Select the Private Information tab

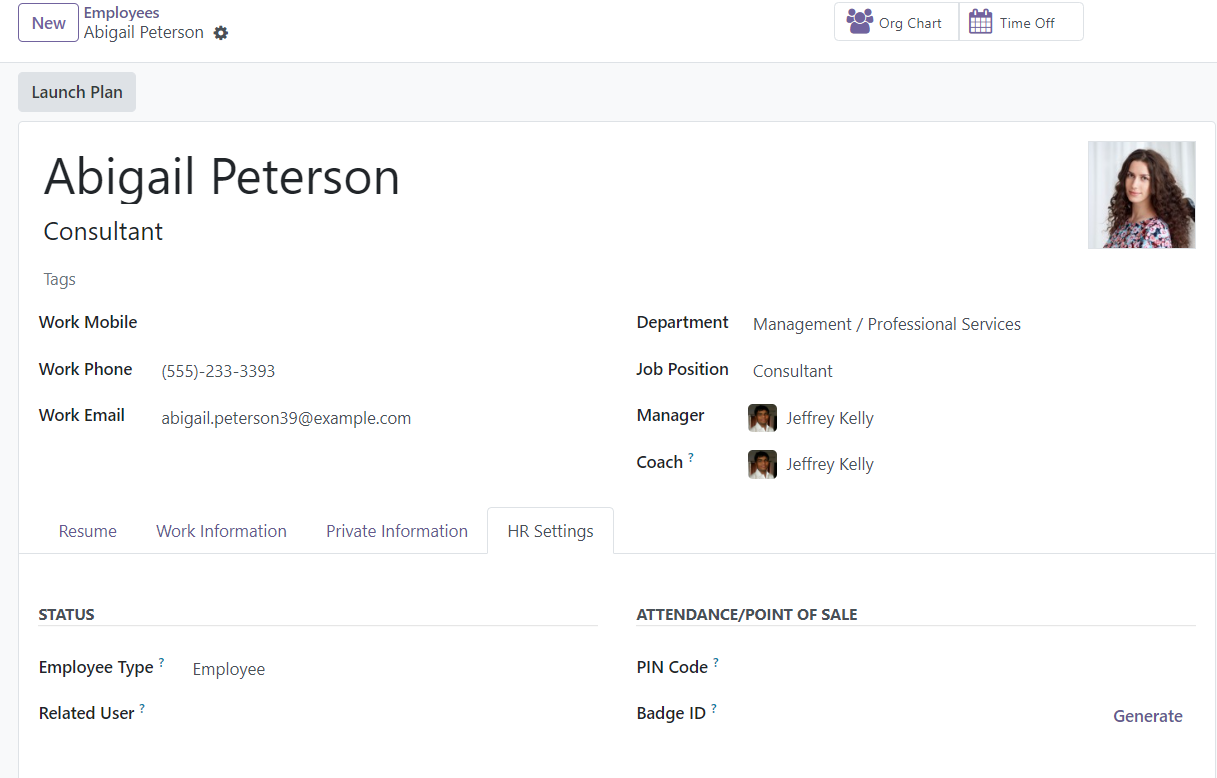397,531
